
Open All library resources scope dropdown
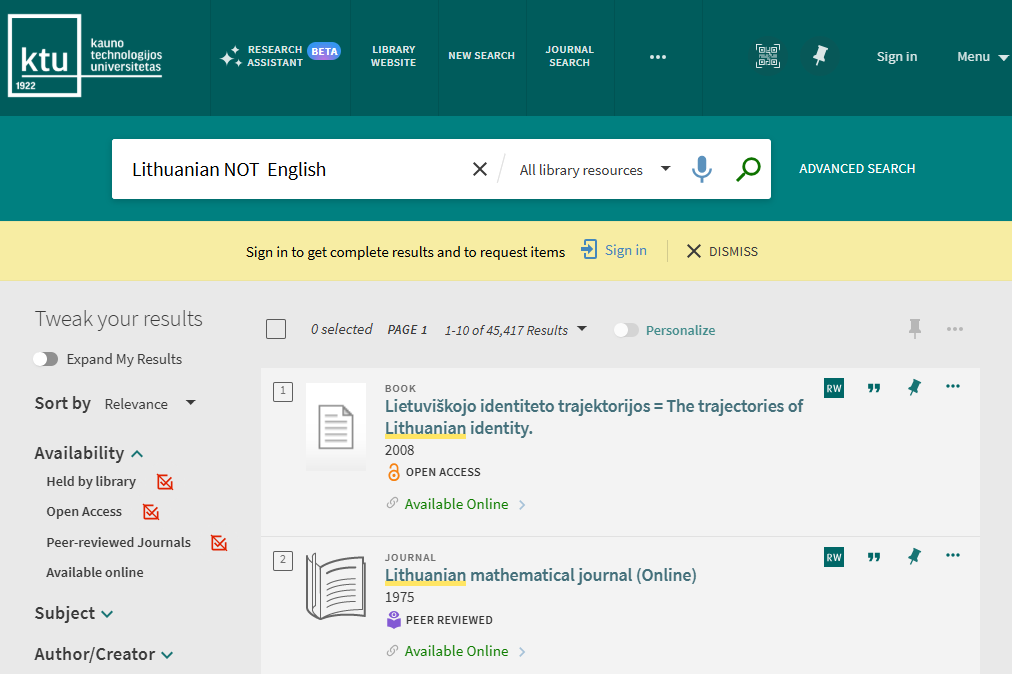(595, 170)
